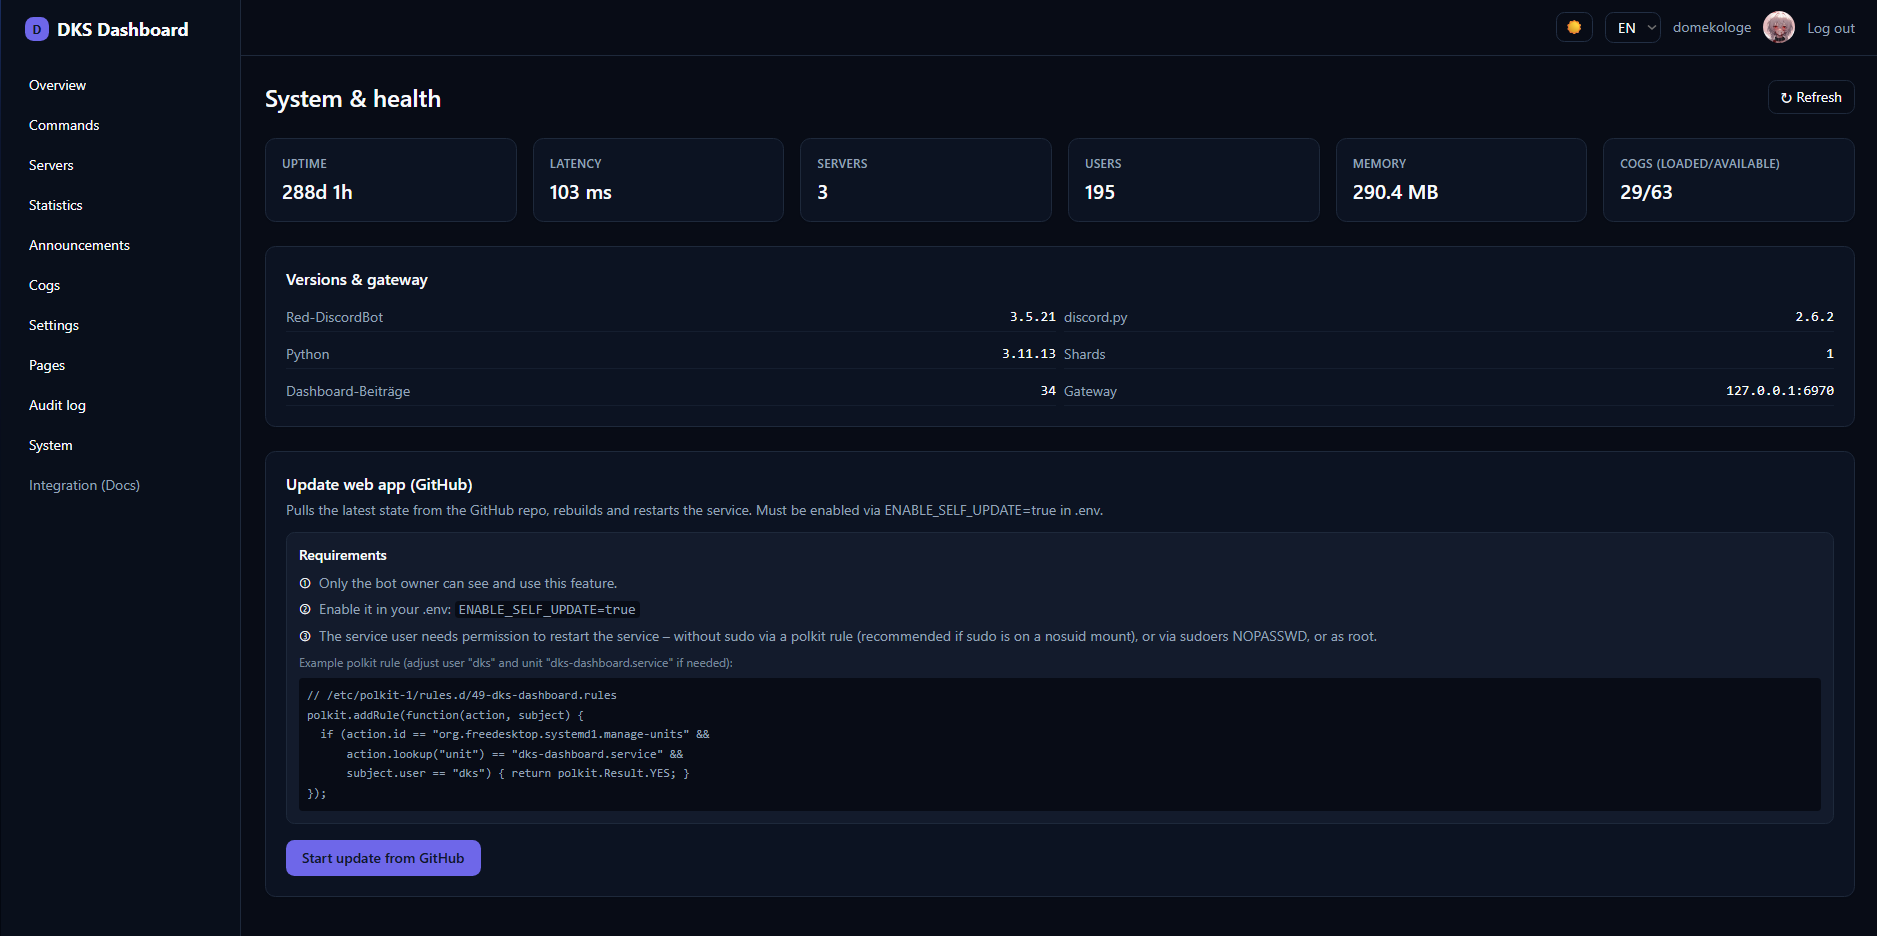
Task: Click the Memory 290.4 MB card
Action: [1461, 180]
